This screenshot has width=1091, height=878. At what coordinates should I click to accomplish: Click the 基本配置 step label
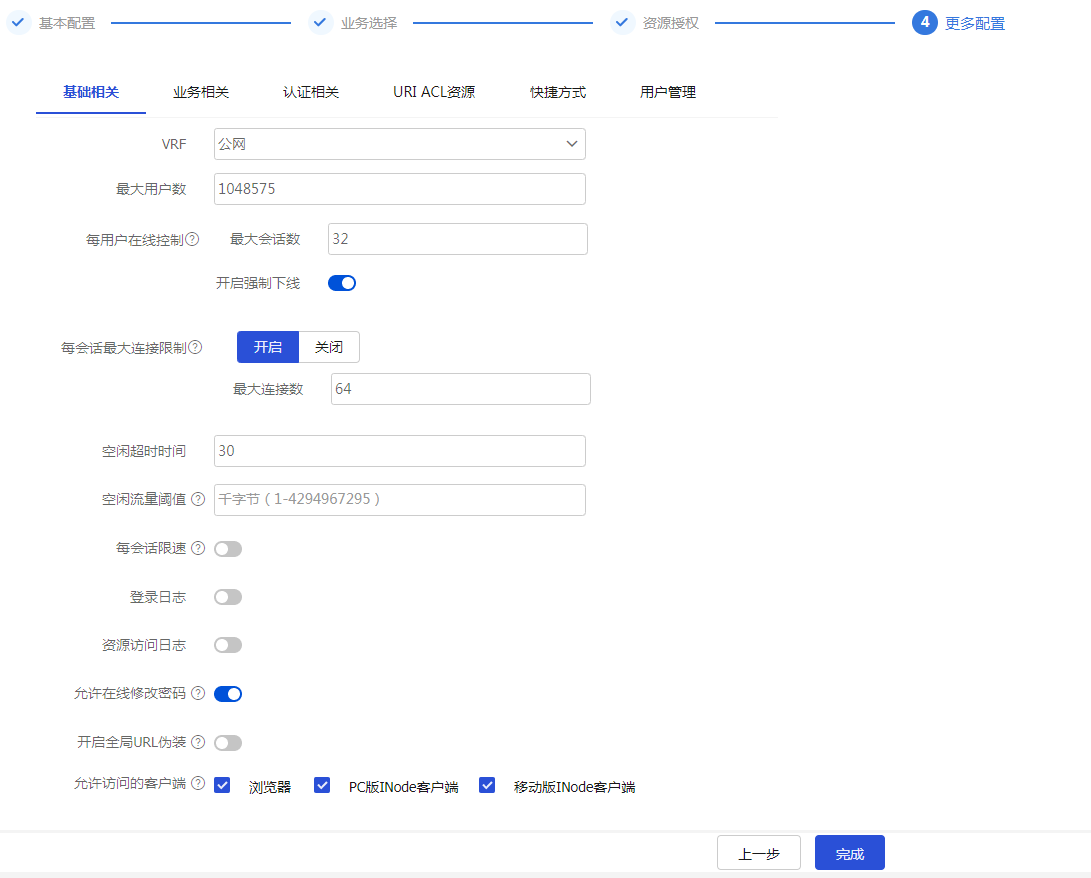point(67,23)
